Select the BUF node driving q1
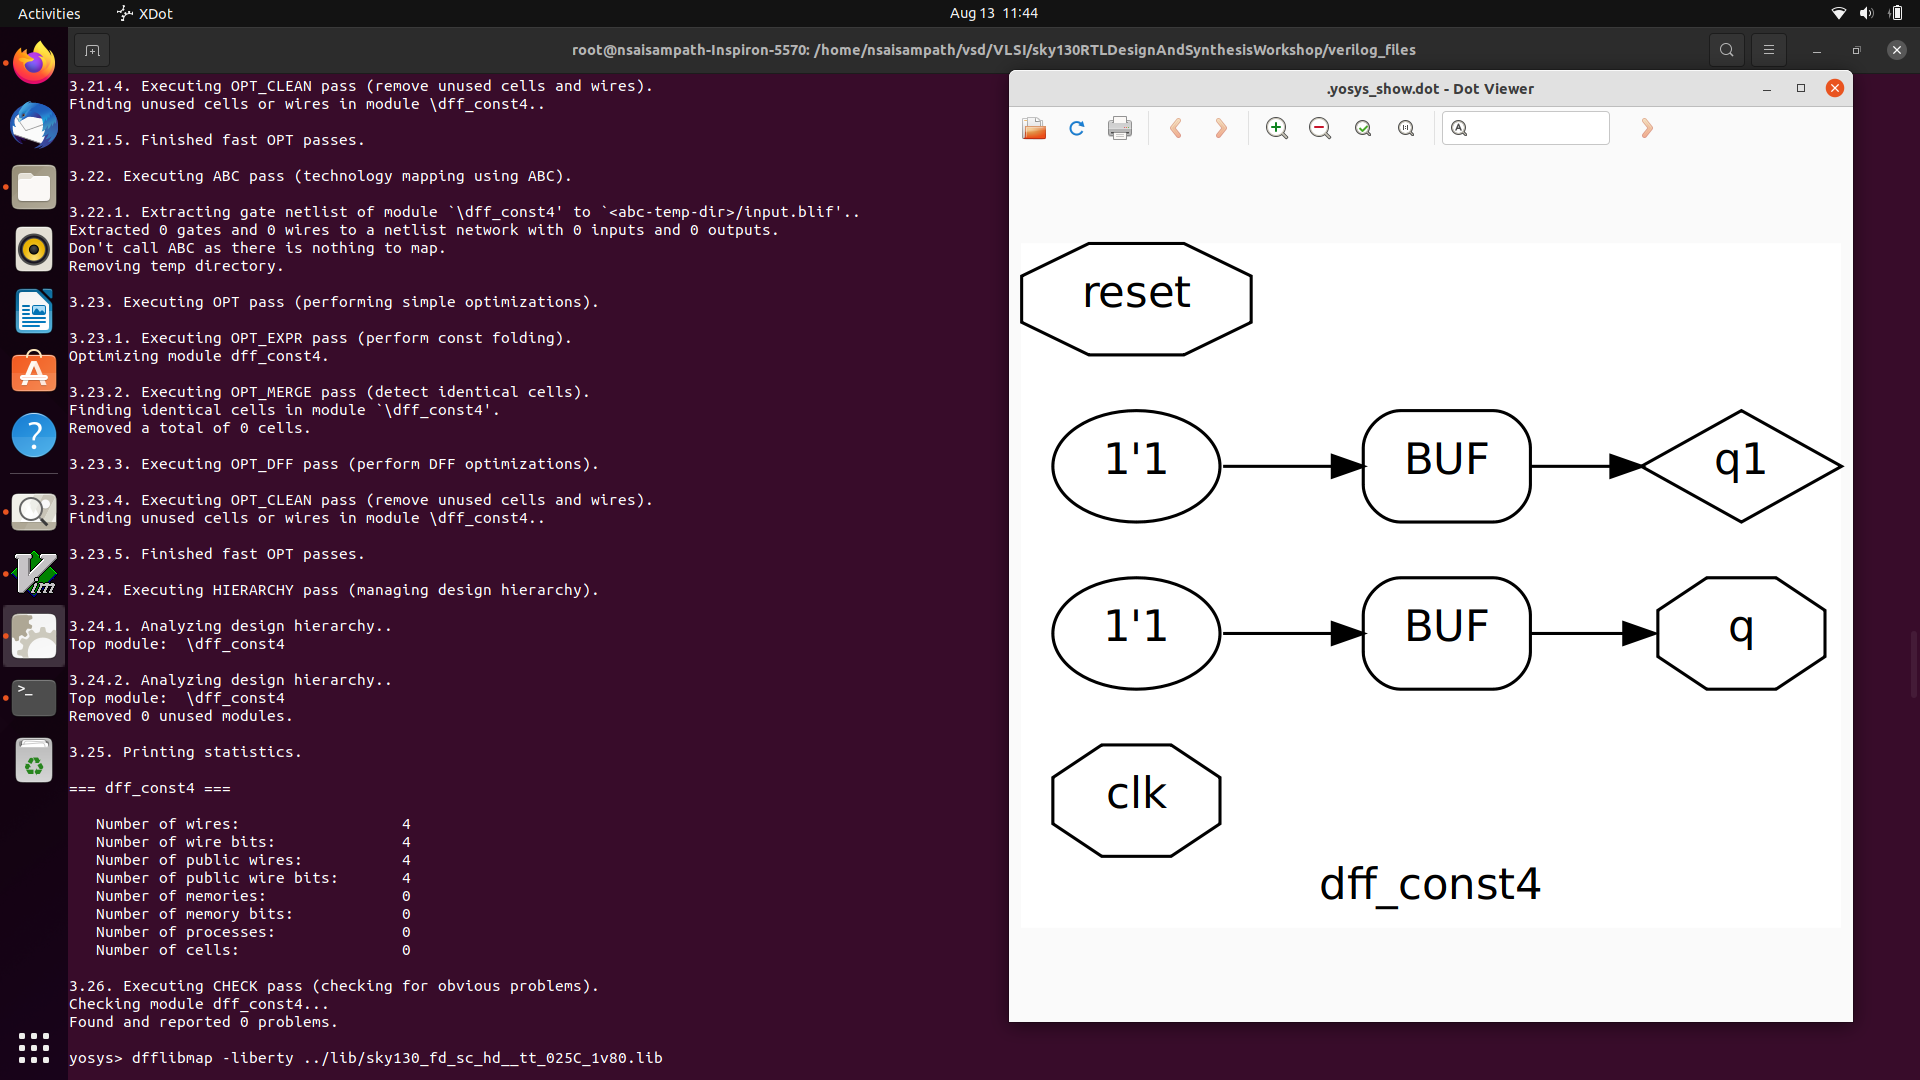The width and height of the screenshot is (1920, 1080). 1446,466
